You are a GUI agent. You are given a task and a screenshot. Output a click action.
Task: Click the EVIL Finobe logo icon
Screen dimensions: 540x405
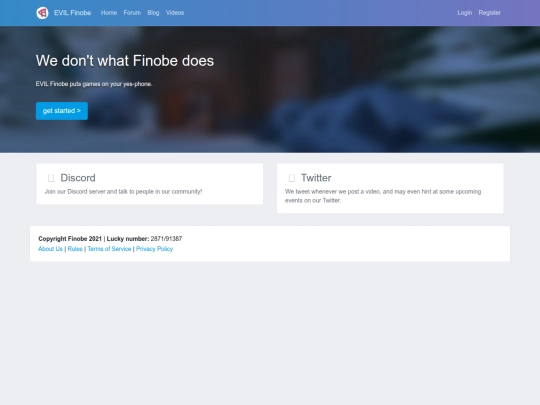click(x=42, y=13)
